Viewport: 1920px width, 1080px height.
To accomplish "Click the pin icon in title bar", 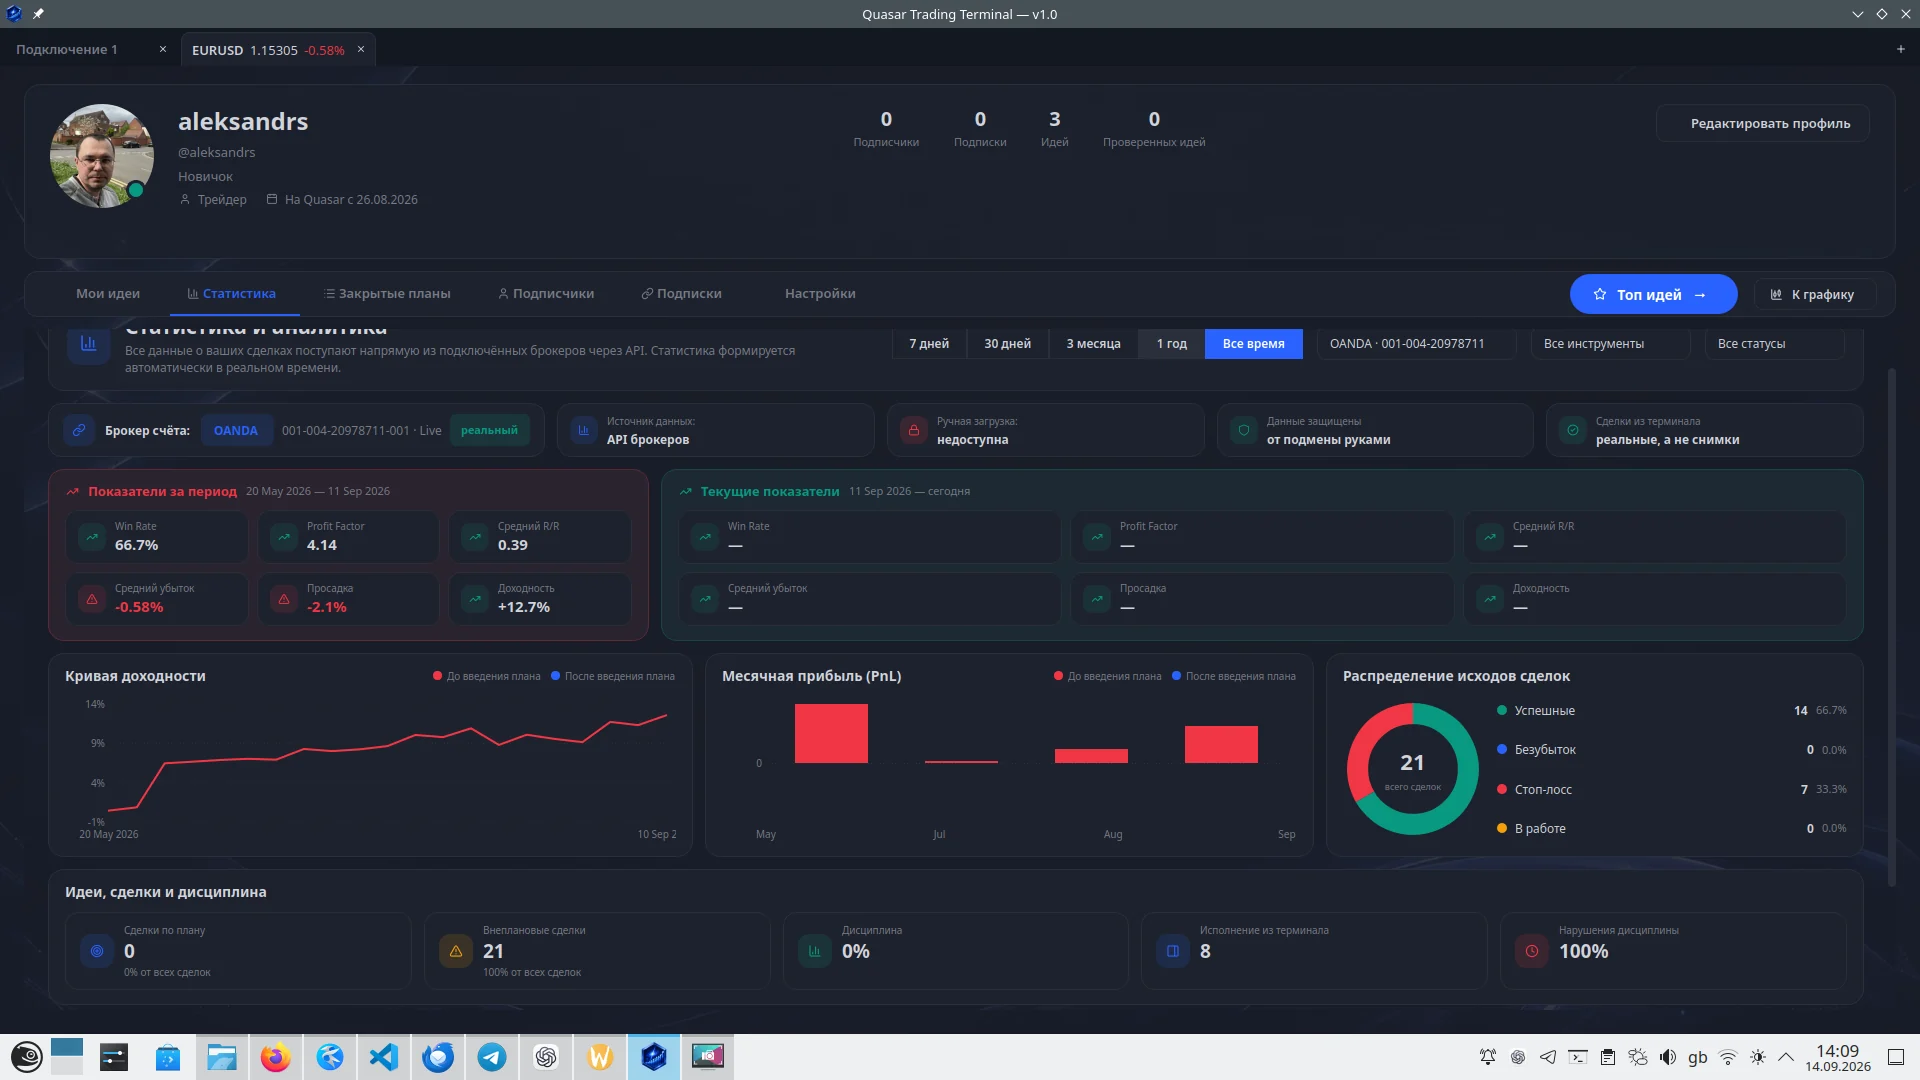I will [38, 14].
